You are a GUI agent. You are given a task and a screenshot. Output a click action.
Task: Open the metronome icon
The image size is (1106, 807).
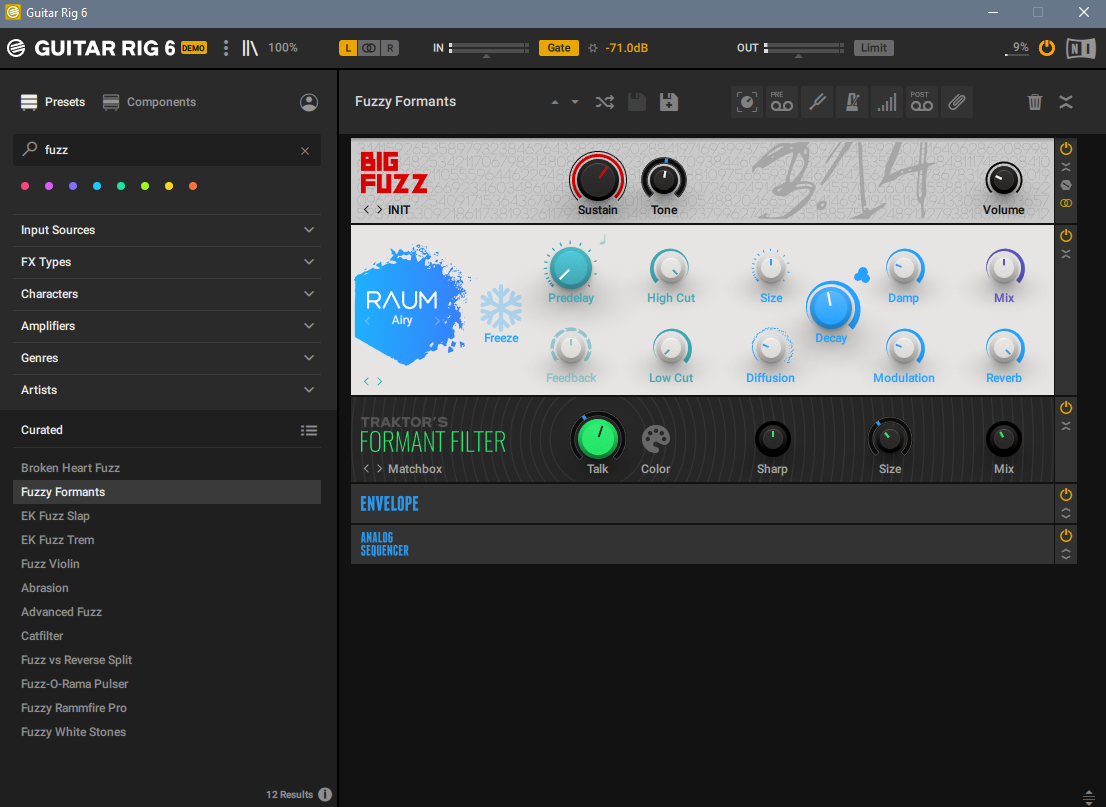(852, 102)
